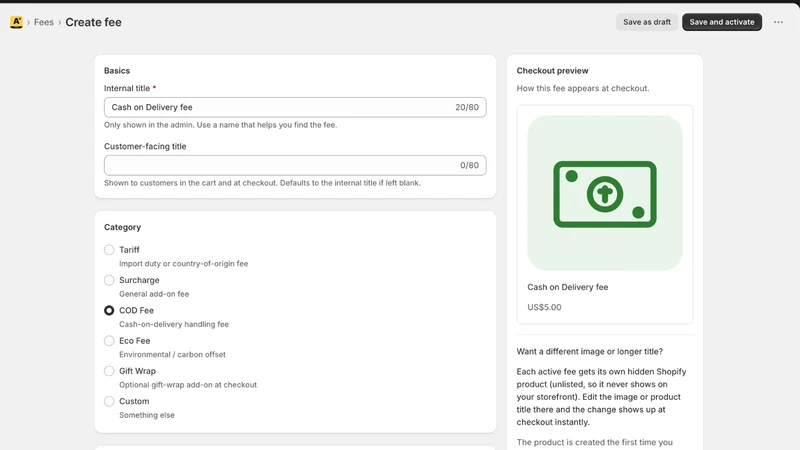Screen dimensions: 800x450
Task: Click the 'Category' section heading
Action: point(122,227)
